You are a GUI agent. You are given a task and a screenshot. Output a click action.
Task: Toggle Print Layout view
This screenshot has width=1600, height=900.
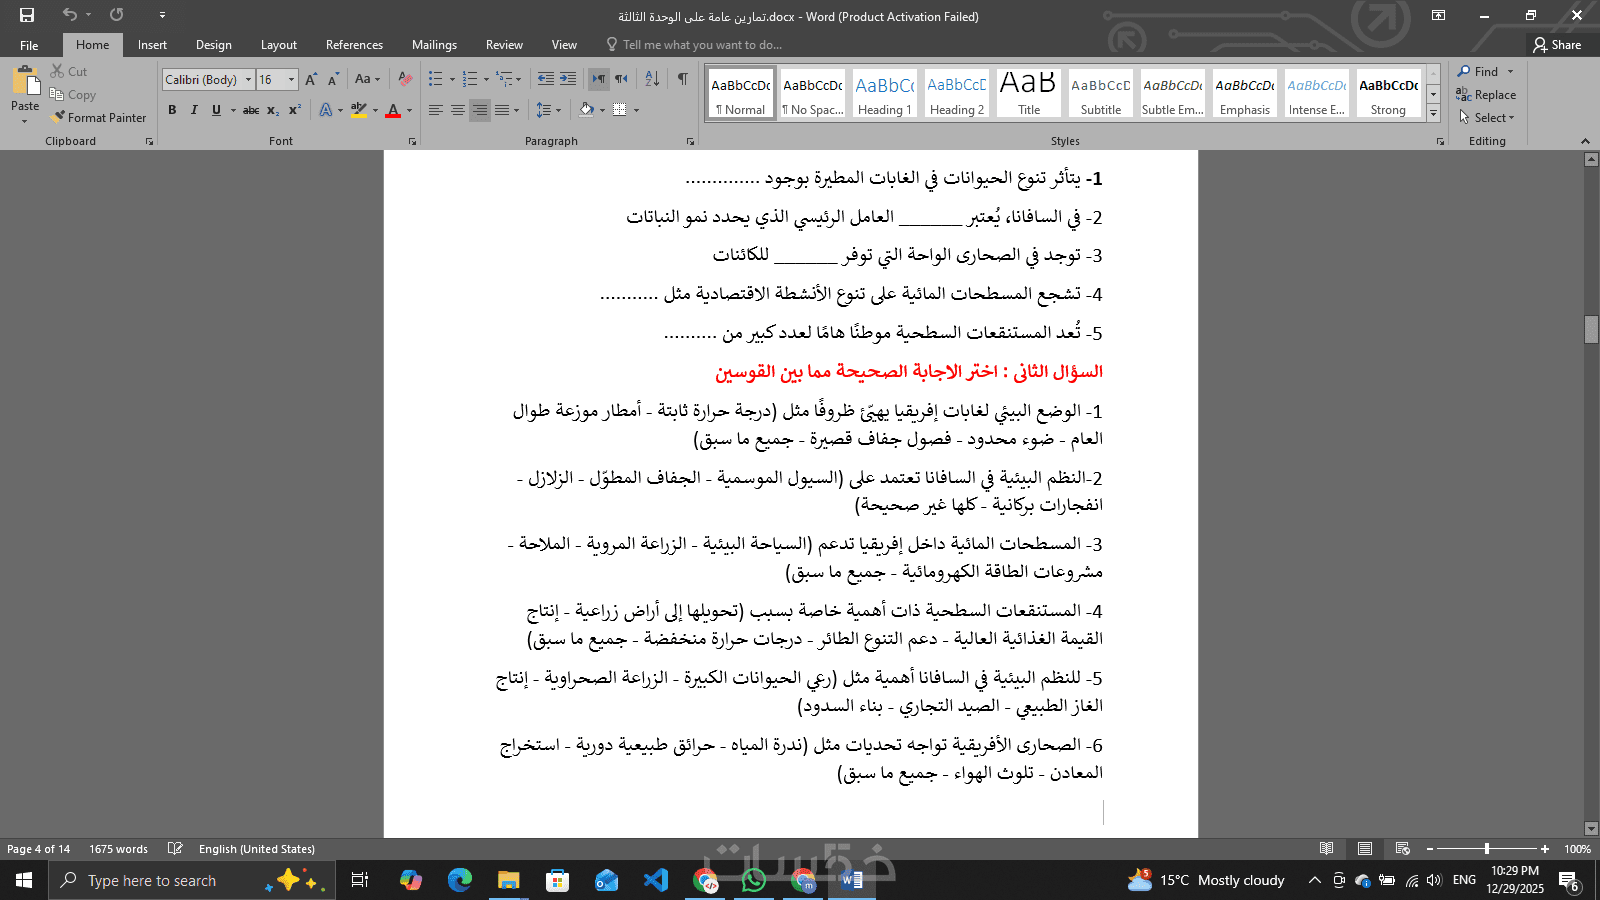pos(1365,849)
